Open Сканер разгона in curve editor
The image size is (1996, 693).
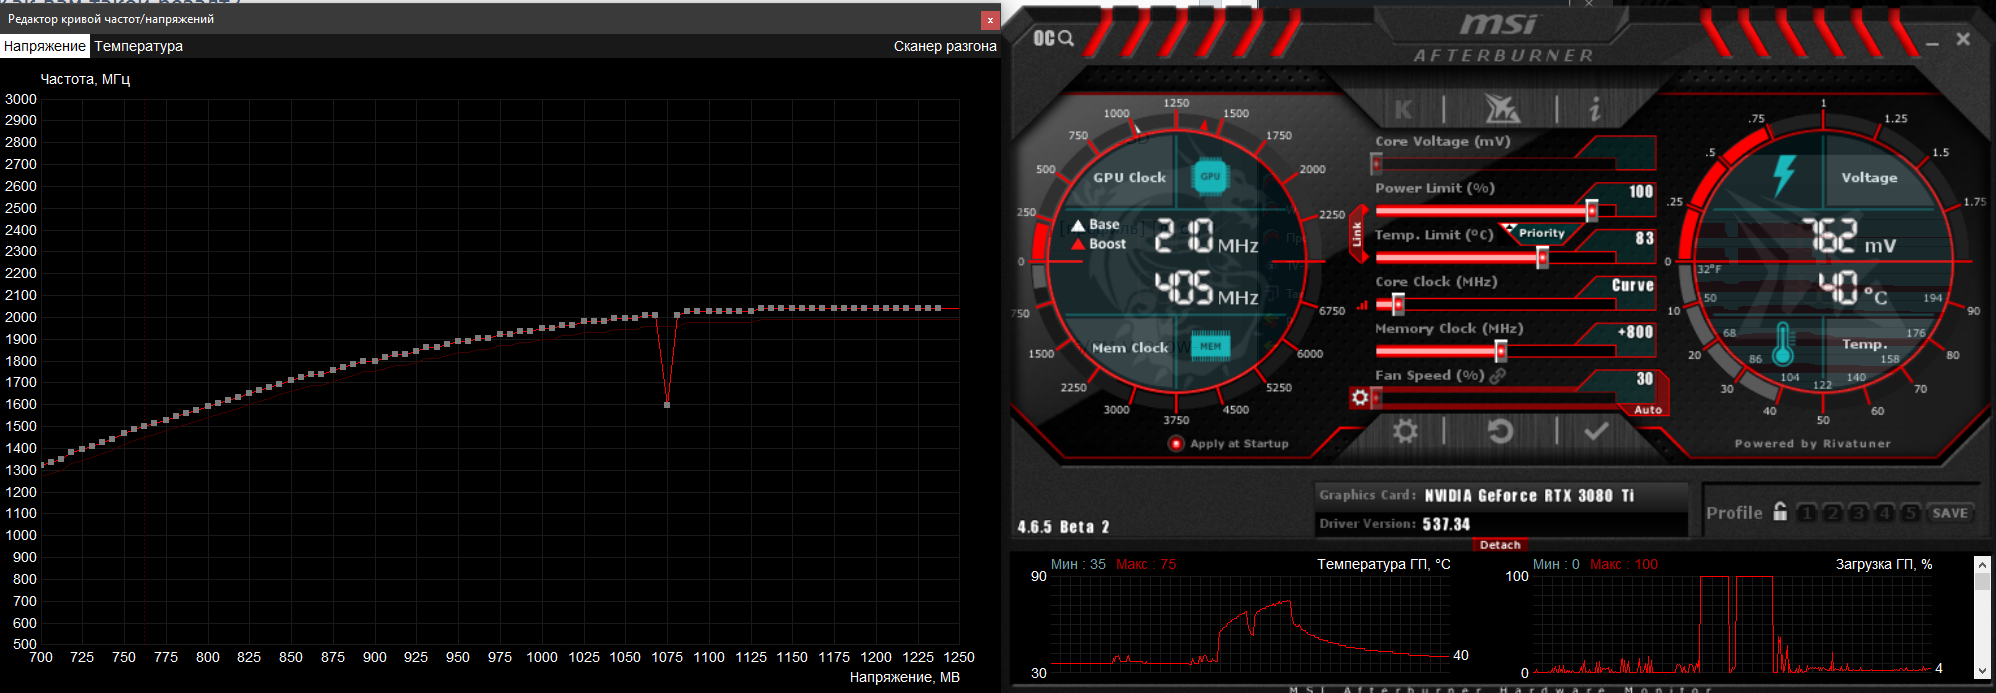[945, 46]
